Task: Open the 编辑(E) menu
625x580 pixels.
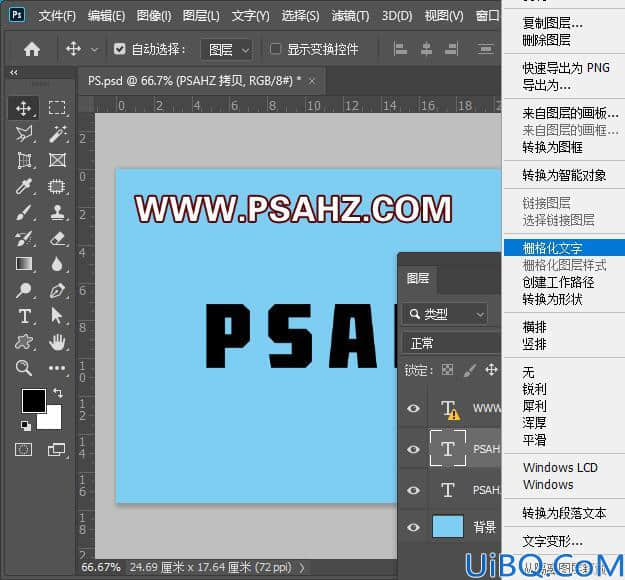Action: 106,16
